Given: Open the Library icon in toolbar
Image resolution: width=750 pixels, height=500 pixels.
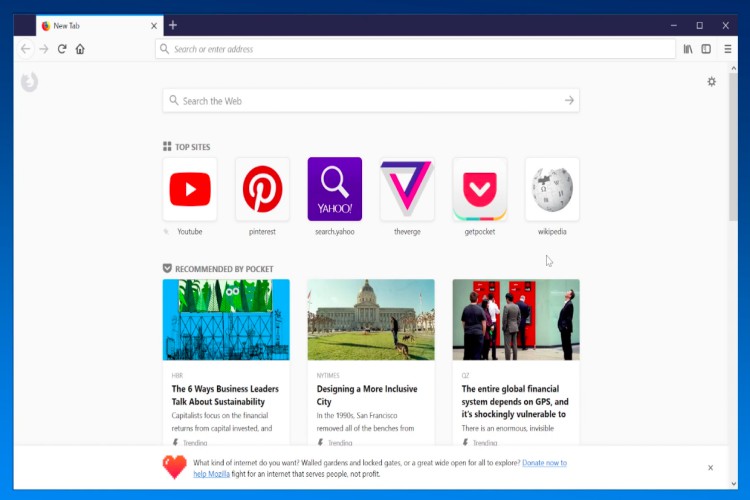Looking at the screenshot, I should click(x=688, y=49).
